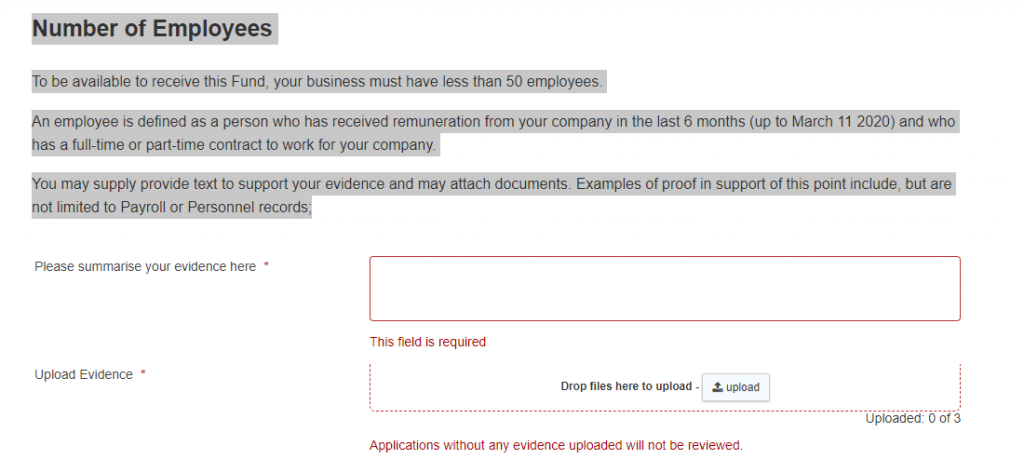Click the 'Please summarise your evidence here' label
Image resolution: width=1024 pixels, height=459 pixels.
pos(145,267)
